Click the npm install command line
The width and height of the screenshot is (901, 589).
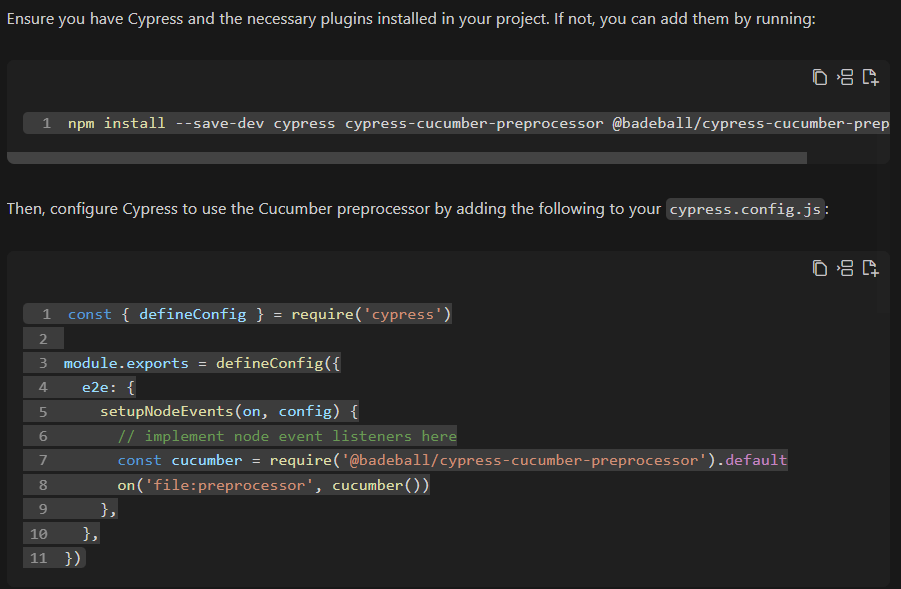coord(456,124)
